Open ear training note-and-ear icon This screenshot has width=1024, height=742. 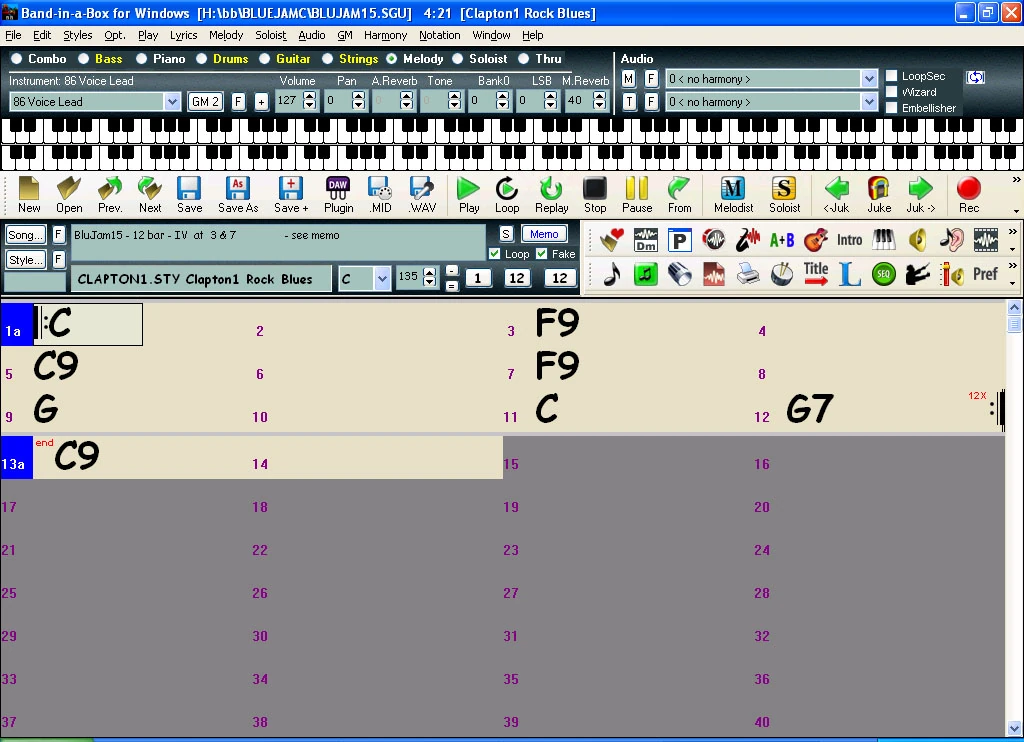[x=952, y=240]
